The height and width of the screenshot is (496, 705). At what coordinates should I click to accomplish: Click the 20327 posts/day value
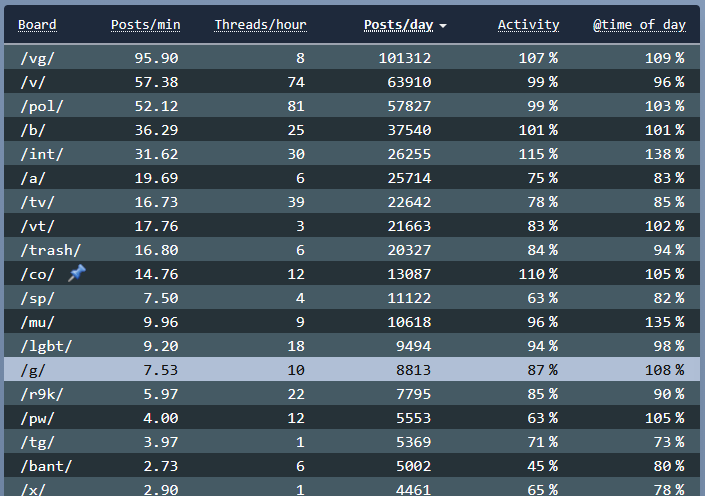[409, 250]
